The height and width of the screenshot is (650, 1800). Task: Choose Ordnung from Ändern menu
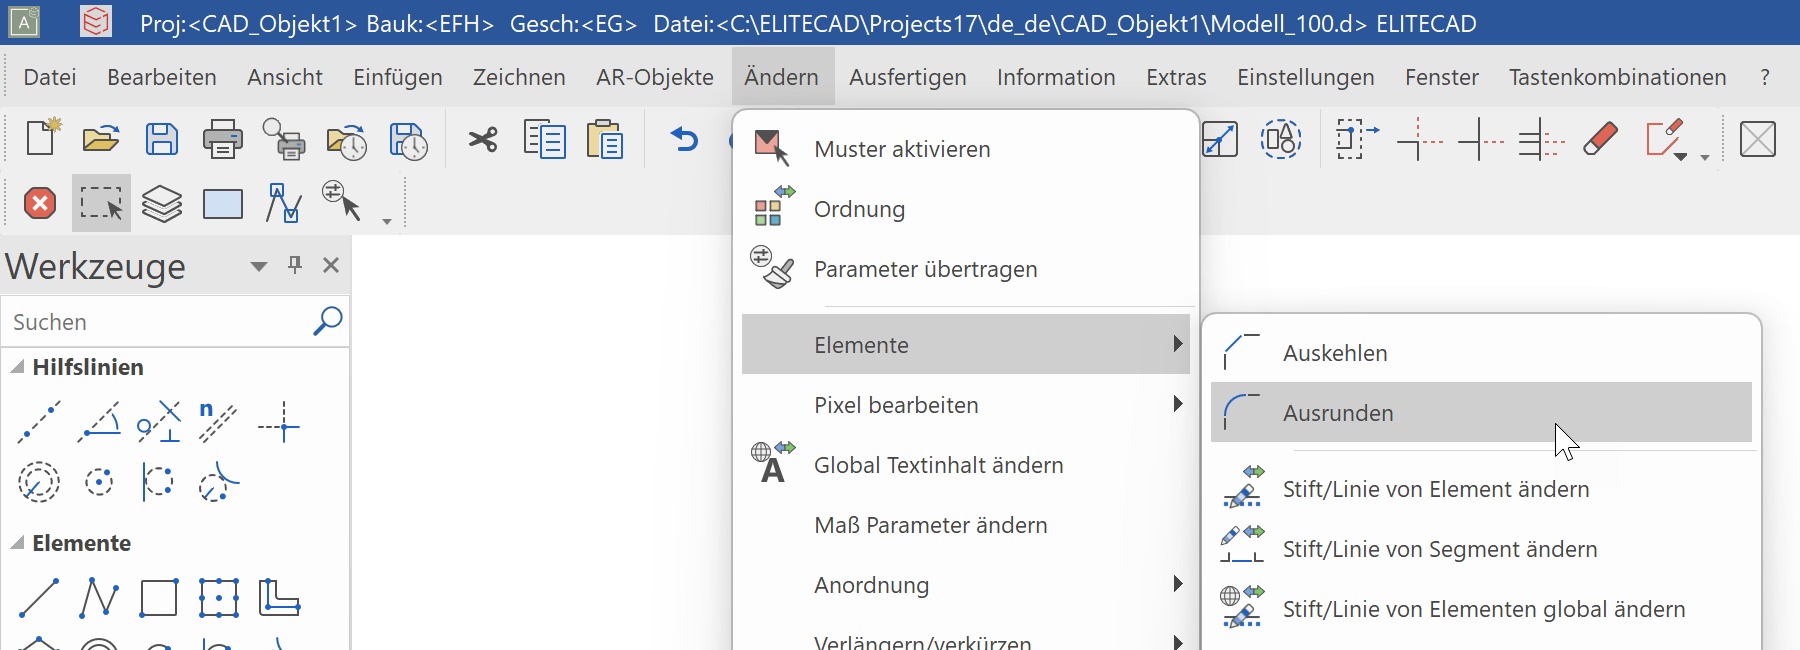[966, 208]
